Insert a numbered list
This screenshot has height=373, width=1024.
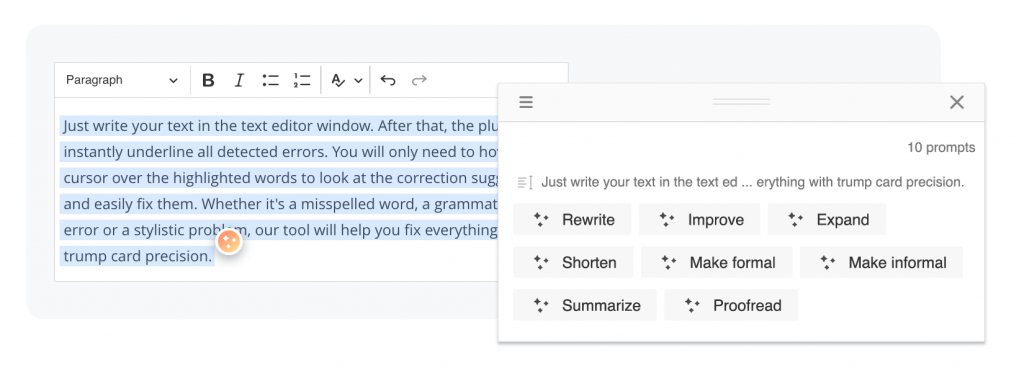302,80
